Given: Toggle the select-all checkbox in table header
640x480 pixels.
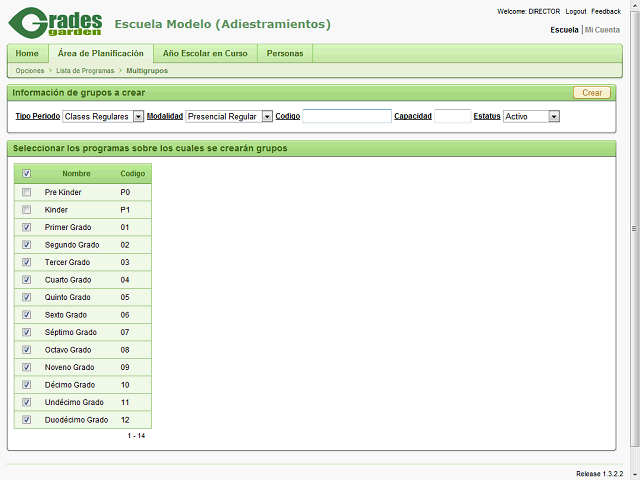Looking at the screenshot, I should coord(26,173).
